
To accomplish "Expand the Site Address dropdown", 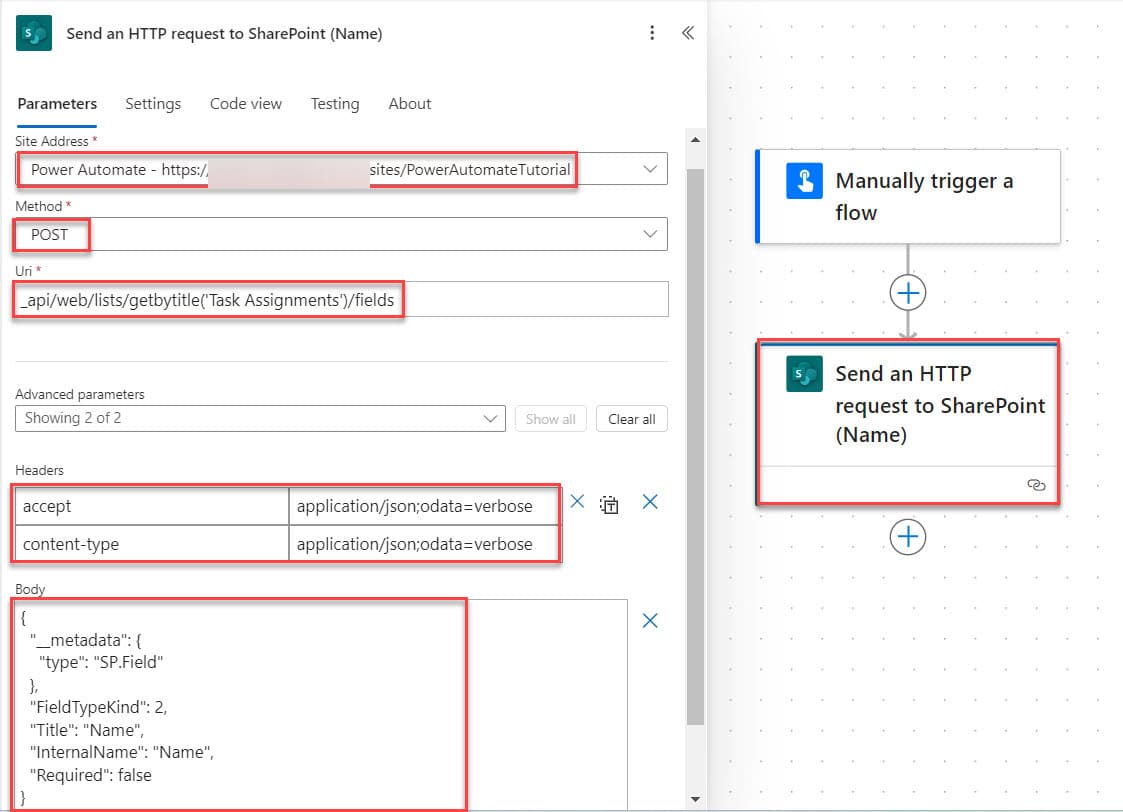I will pyautogui.click(x=650, y=169).
